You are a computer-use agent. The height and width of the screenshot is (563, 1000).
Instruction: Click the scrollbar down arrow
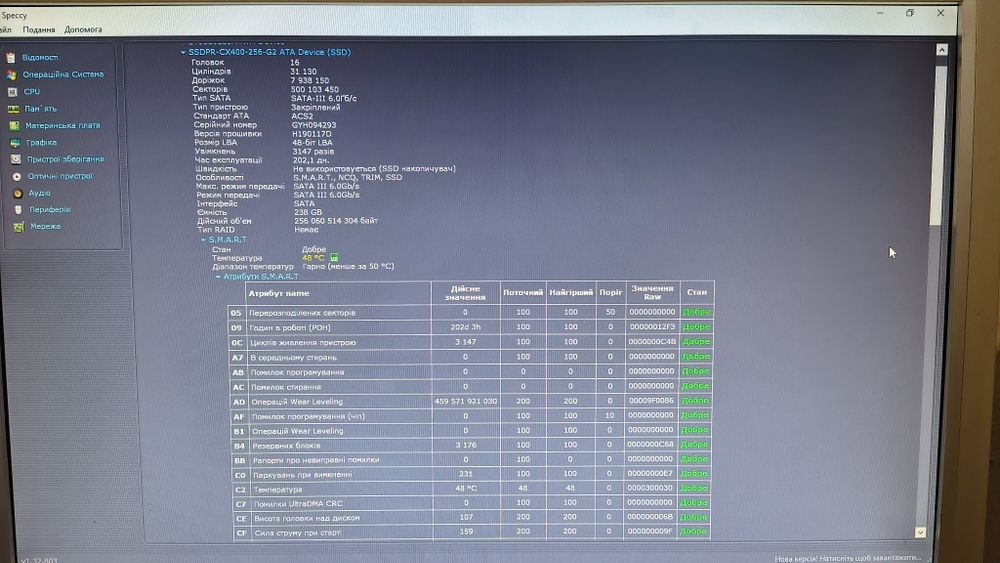click(920, 532)
